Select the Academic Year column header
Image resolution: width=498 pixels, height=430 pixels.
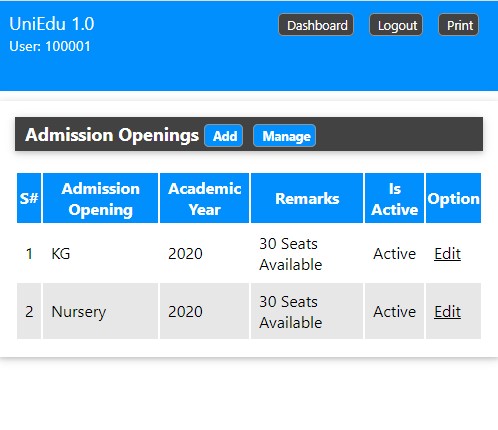click(x=204, y=198)
